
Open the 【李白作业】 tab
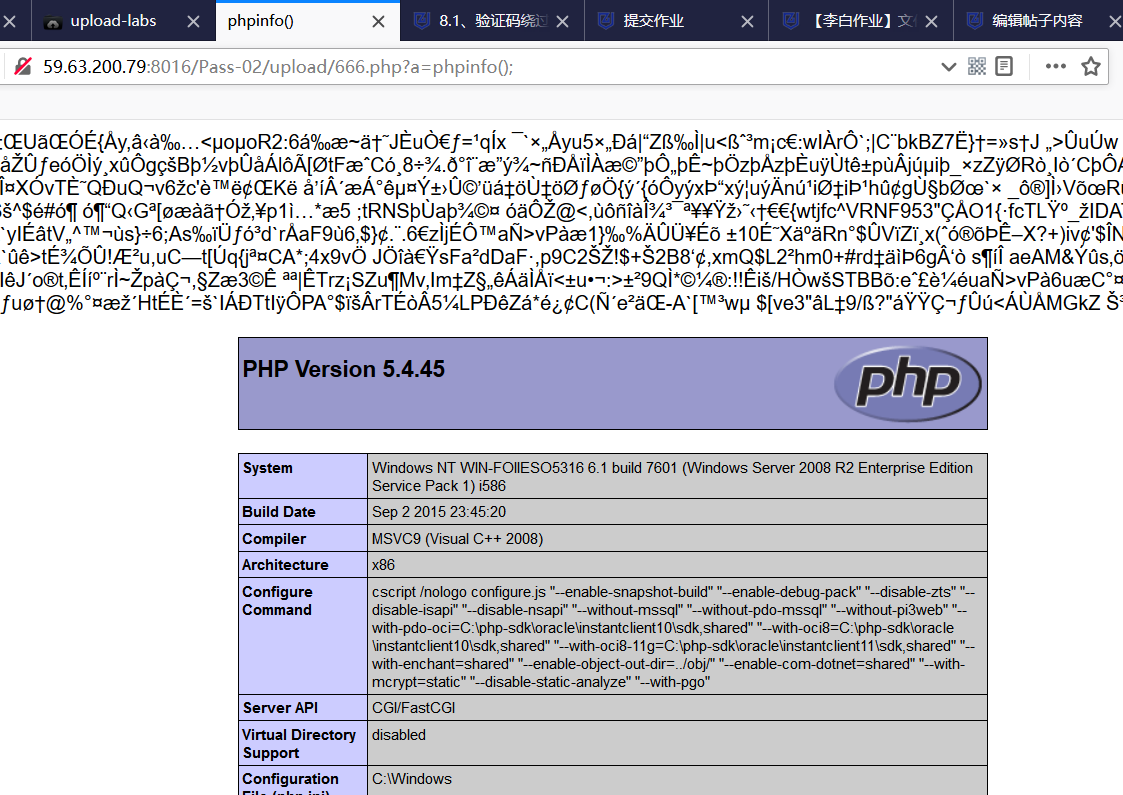[x=862, y=21]
